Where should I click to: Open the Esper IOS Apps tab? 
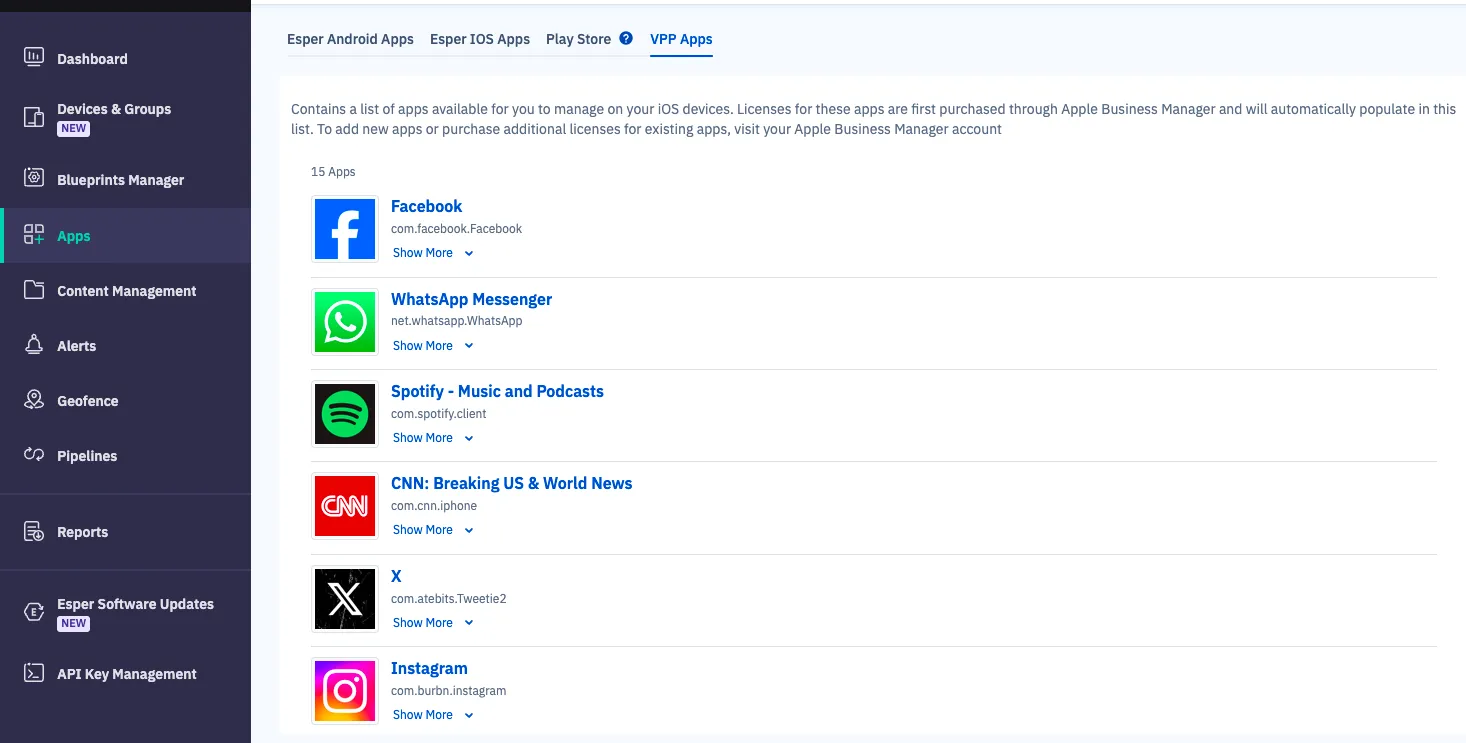coord(480,39)
